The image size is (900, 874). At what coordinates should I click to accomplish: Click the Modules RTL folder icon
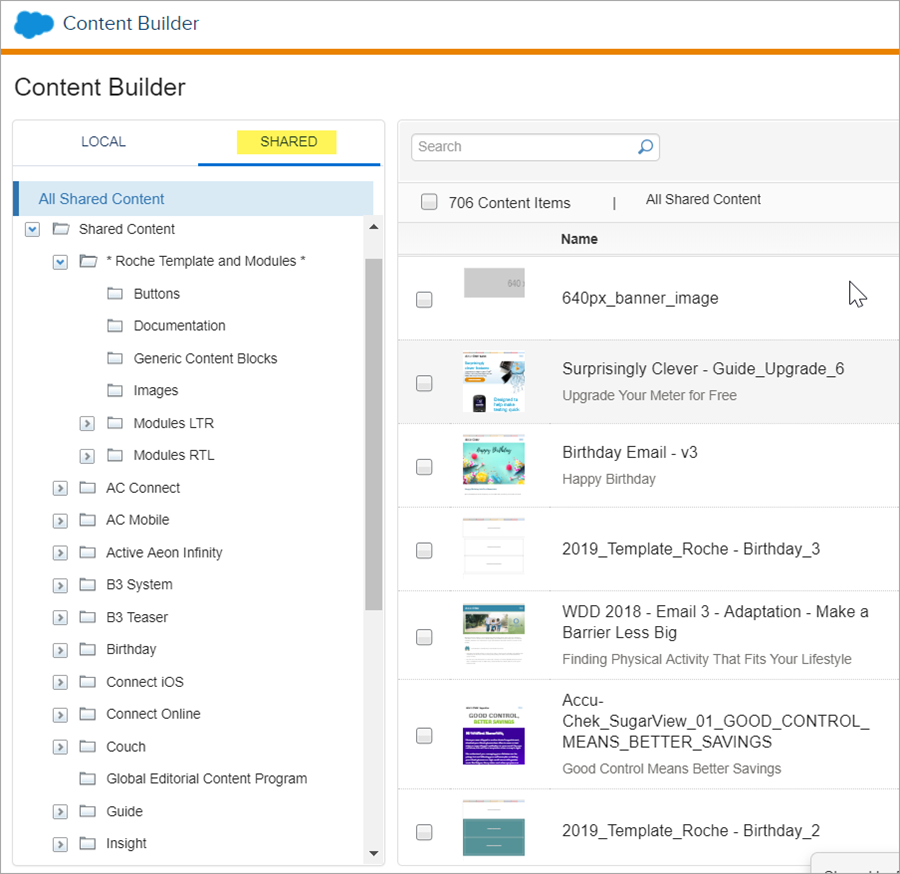(115, 456)
